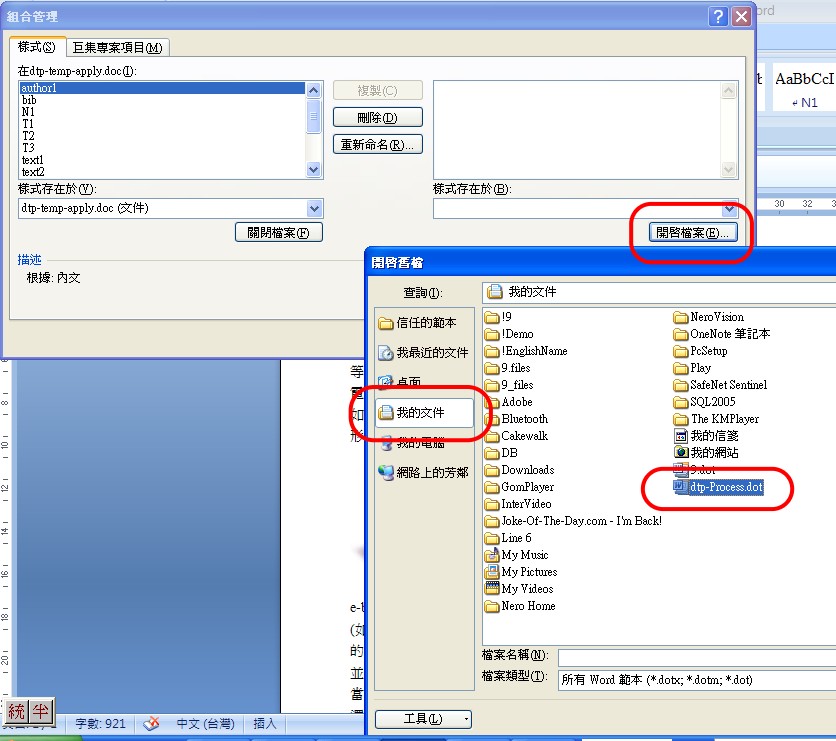Select dtp-Process.dot template file
The image size is (836, 741).
tap(725, 487)
